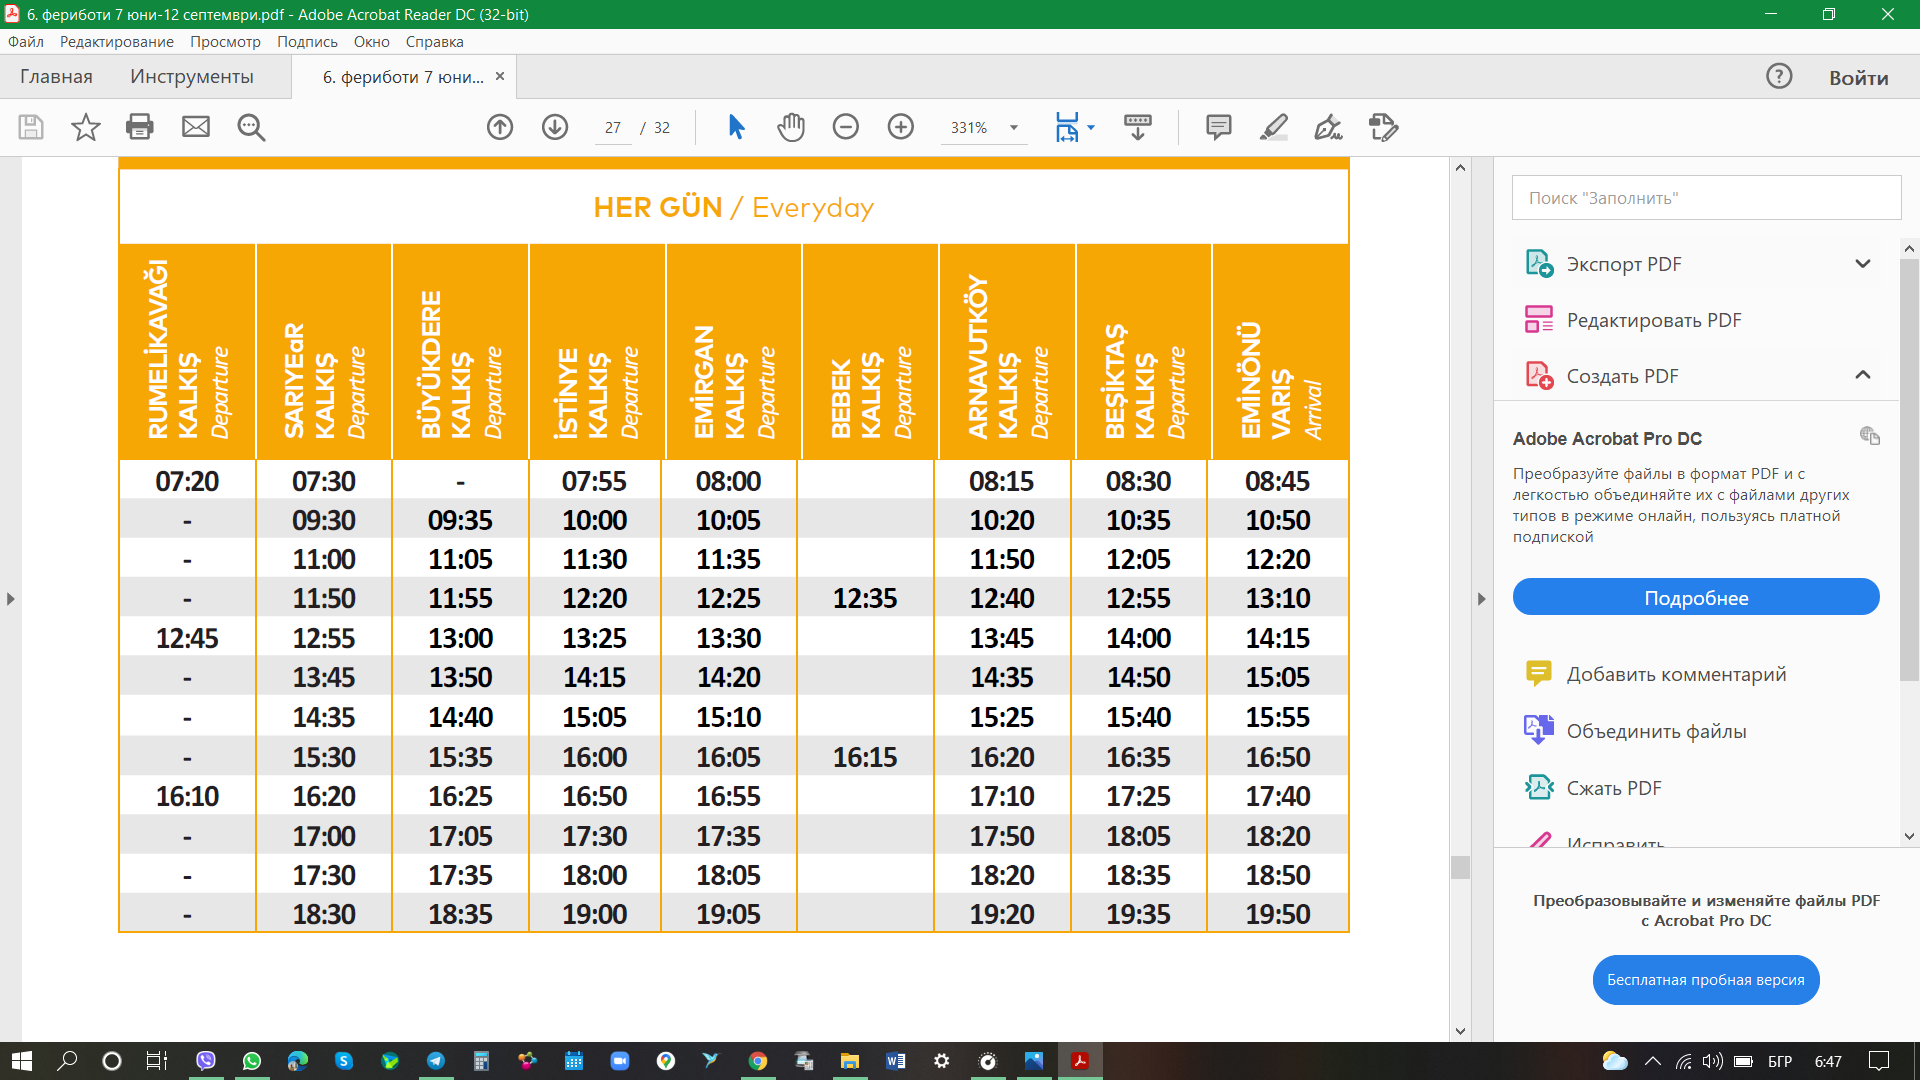Activate the selection arrow tool

pos(737,127)
